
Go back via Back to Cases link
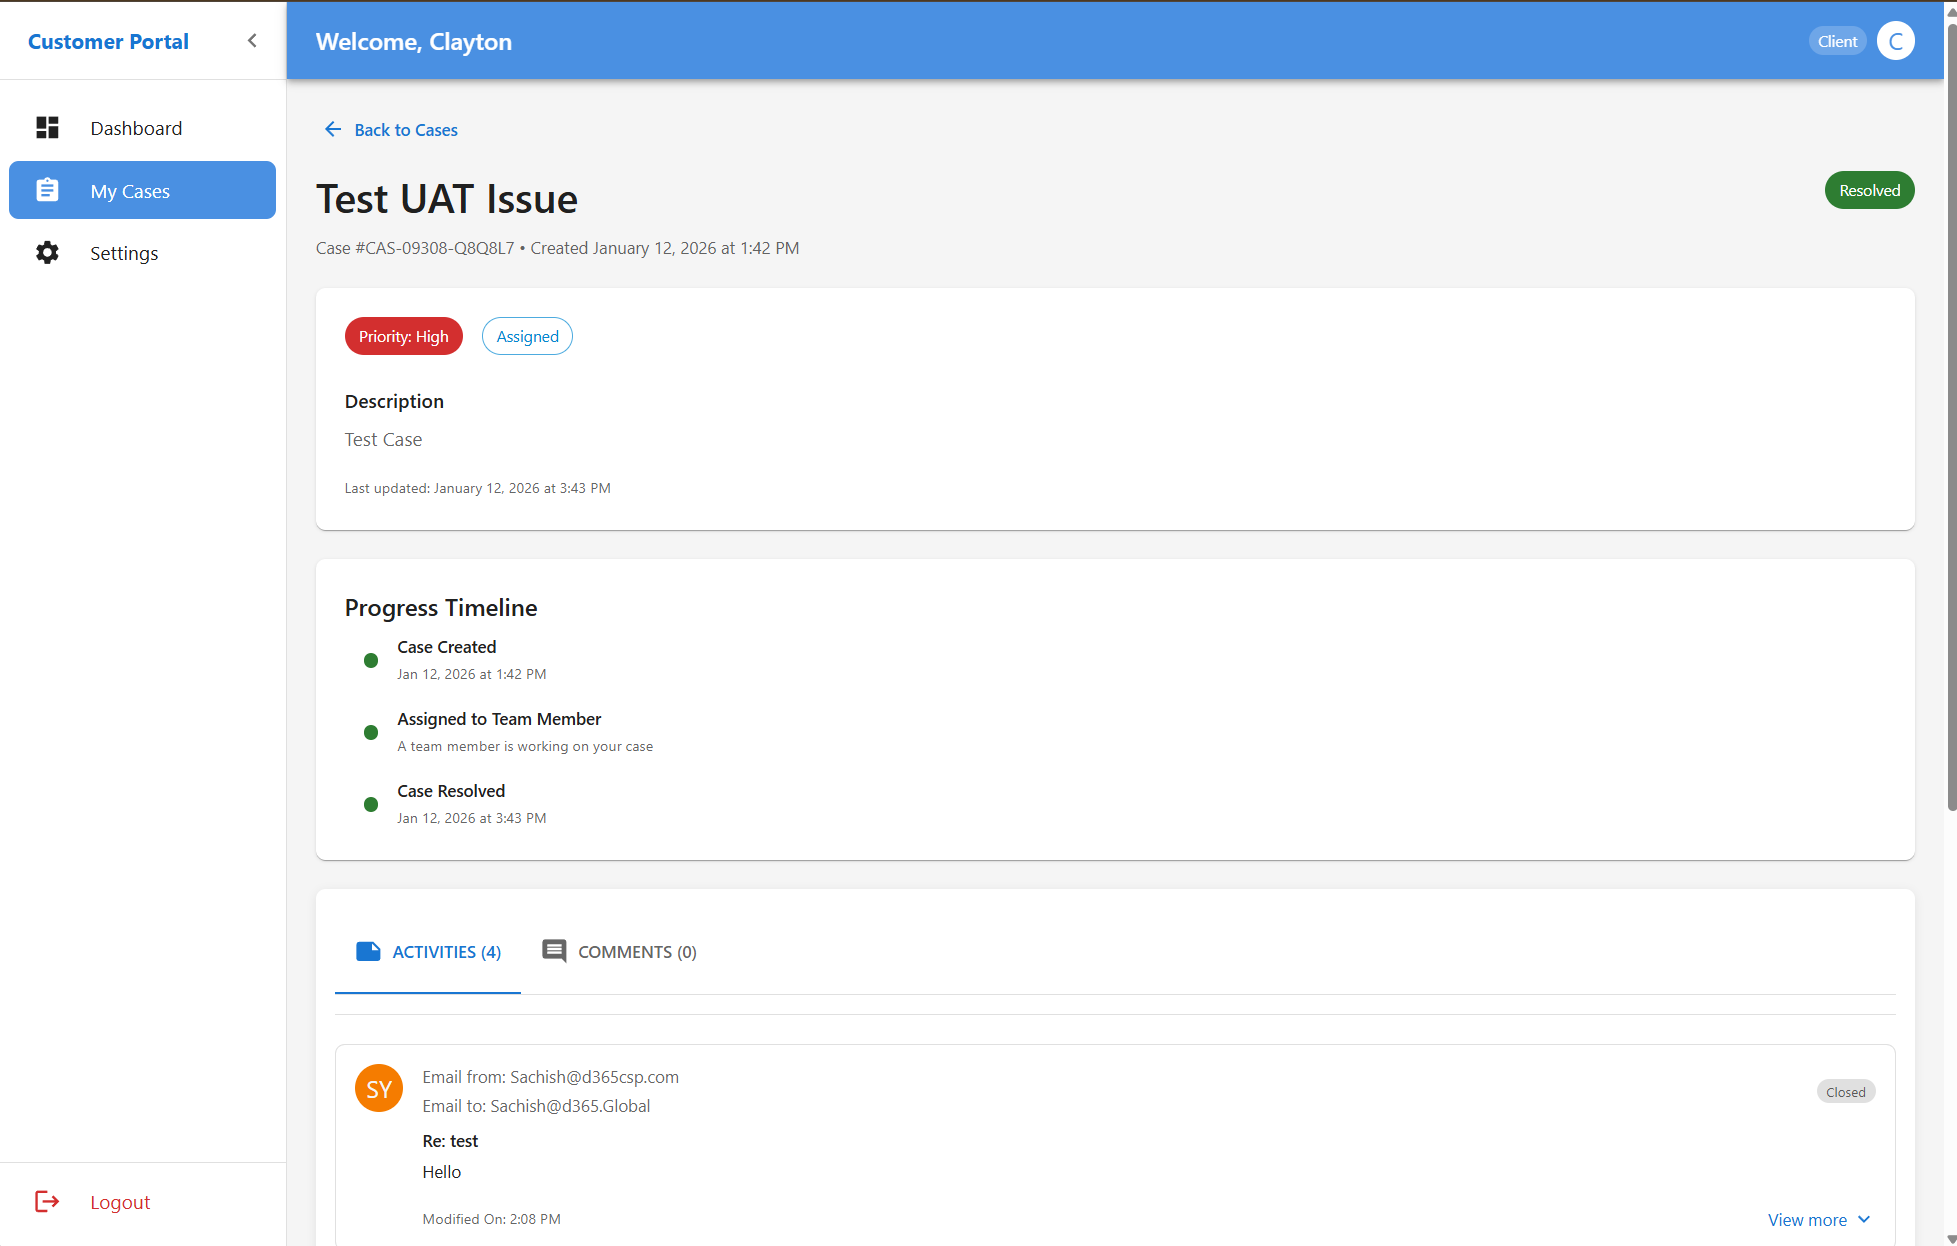pos(406,130)
